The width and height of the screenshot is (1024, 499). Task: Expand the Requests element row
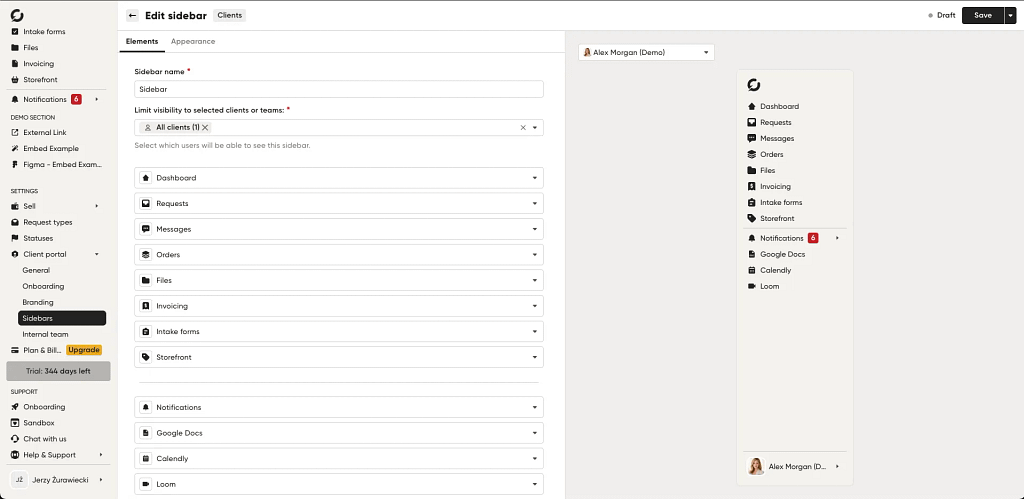[x=534, y=204]
